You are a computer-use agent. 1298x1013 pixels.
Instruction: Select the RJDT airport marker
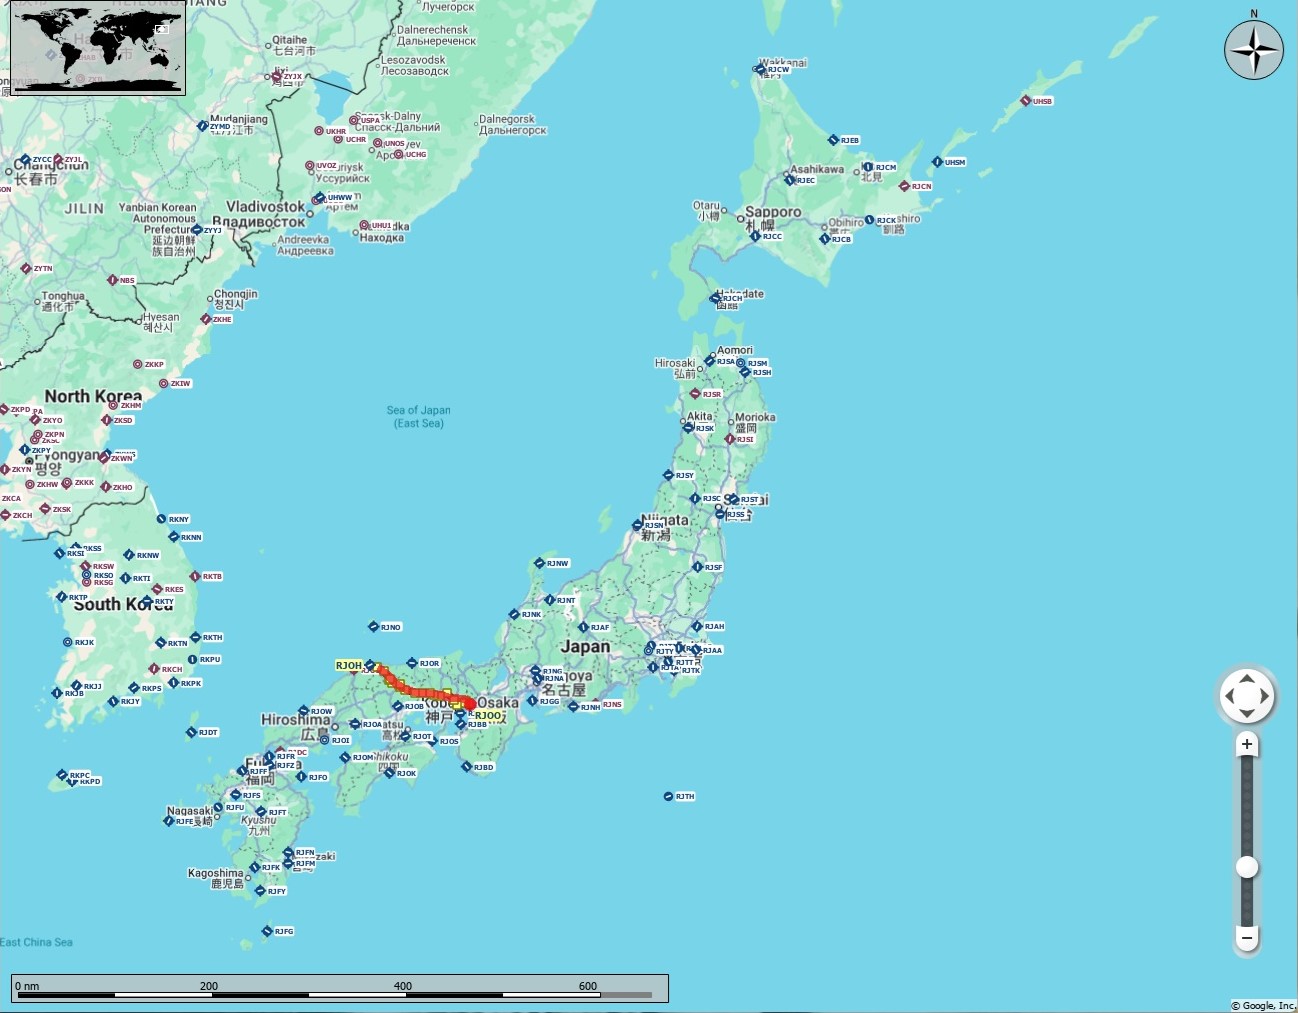pyautogui.click(x=191, y=732)
